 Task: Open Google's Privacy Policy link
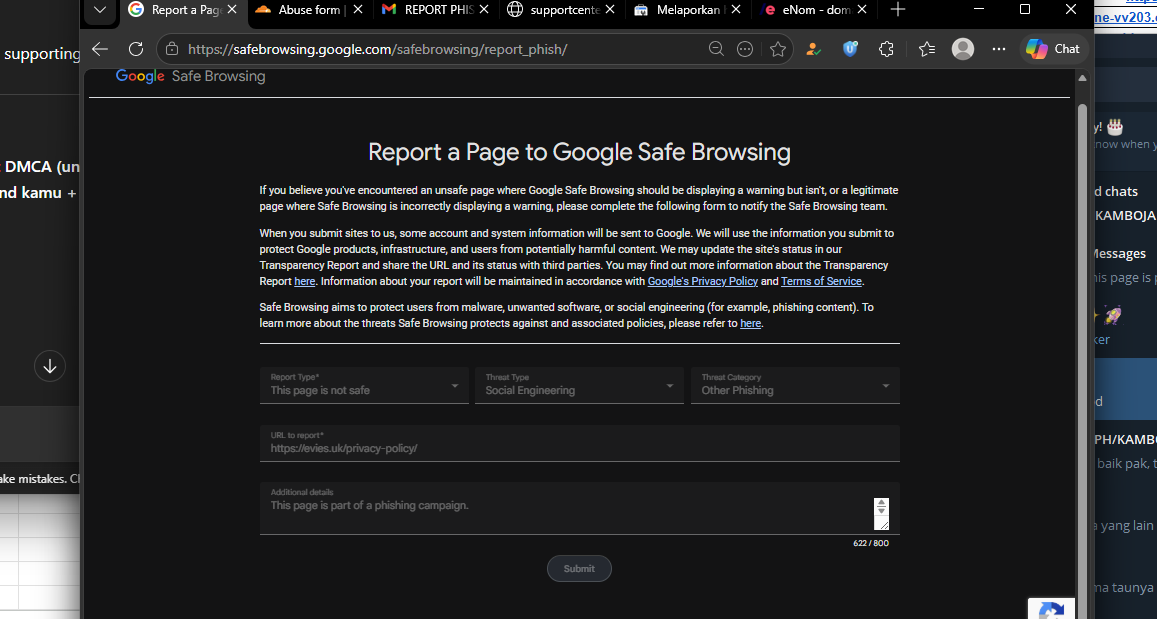point(702,281)
